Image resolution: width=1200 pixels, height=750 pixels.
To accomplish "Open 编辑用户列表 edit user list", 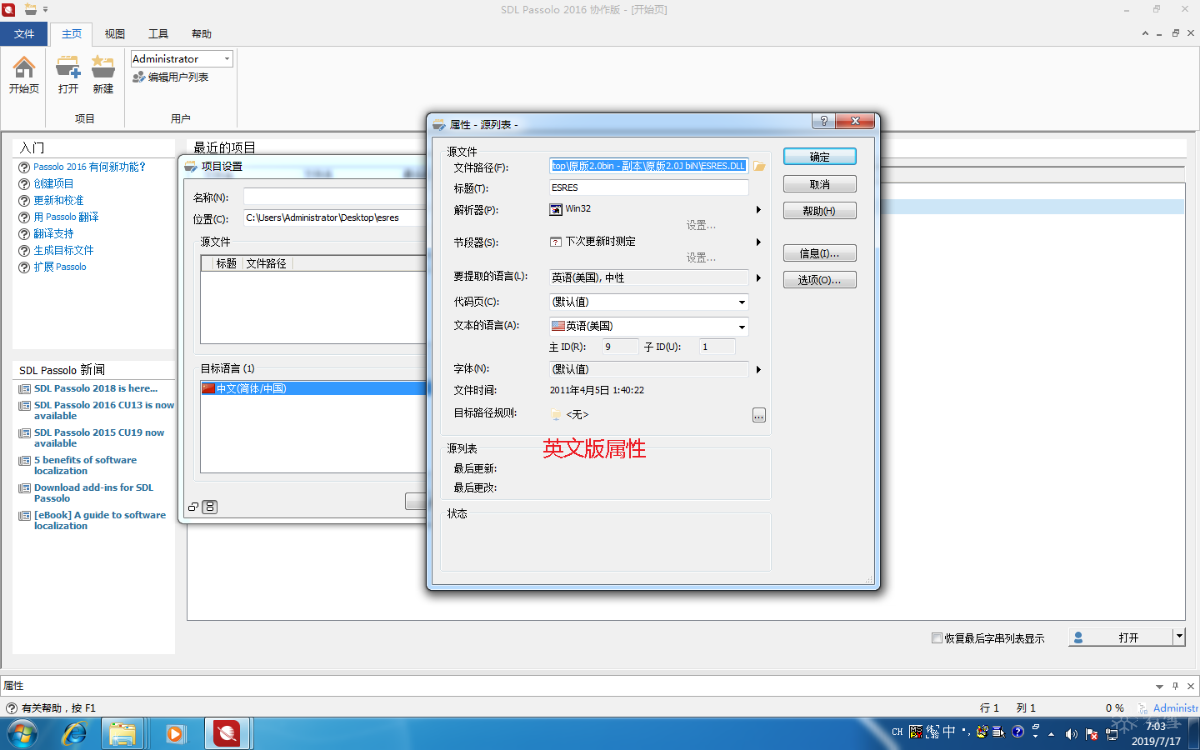I will [x=171, y=77].
